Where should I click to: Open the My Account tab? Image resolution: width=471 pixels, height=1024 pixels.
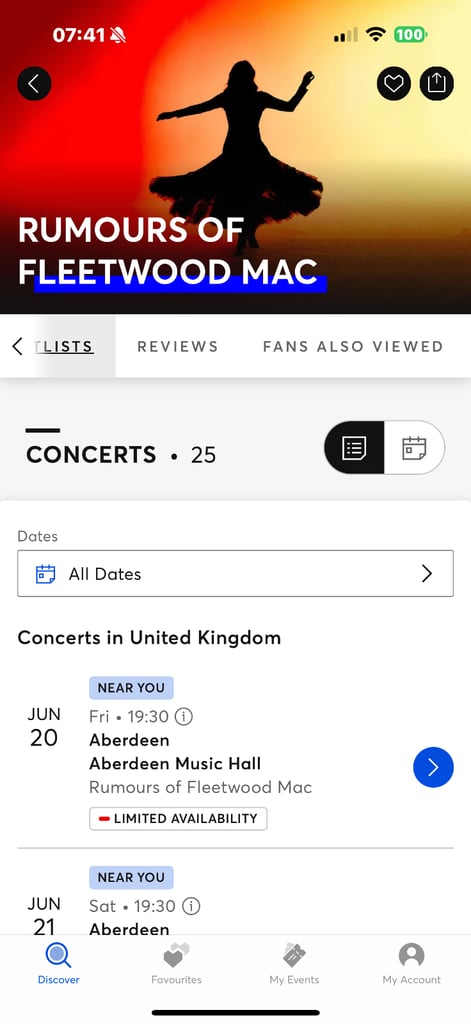[x=412, y=964]
